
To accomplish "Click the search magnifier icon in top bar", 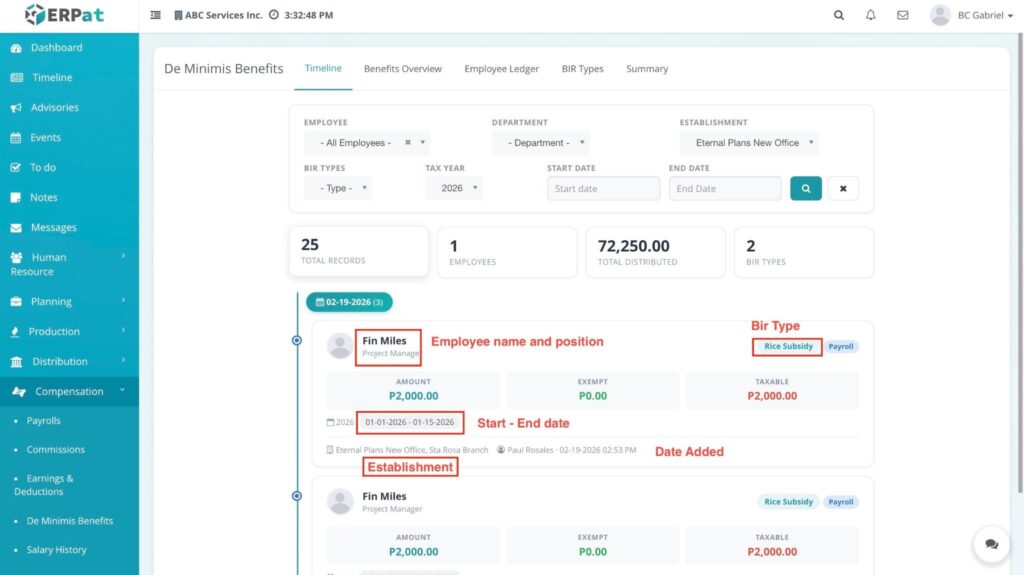I will tap(839, 15).
